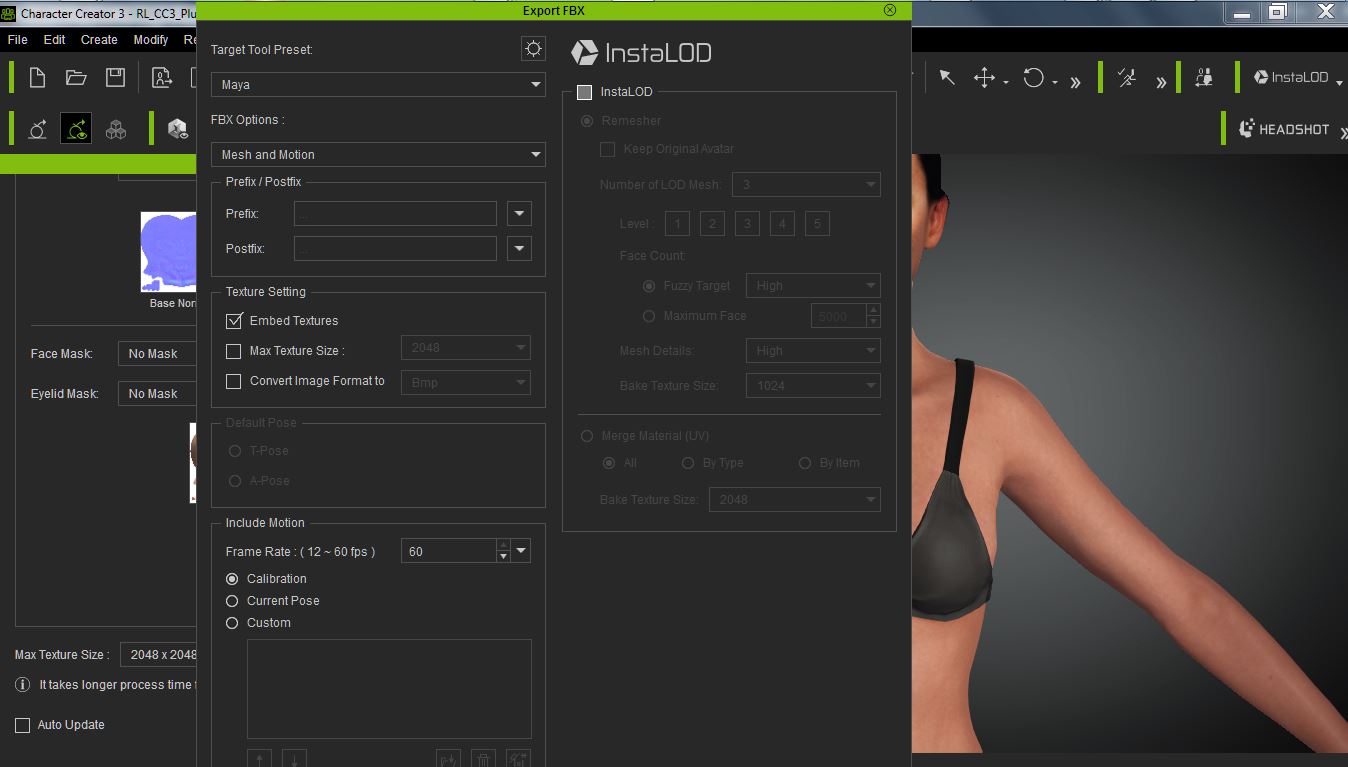Open the Postfix preset dropdown arrow
Image resolution: width=1348 pixels, height=767 pixels.
[x=519, y=249]
